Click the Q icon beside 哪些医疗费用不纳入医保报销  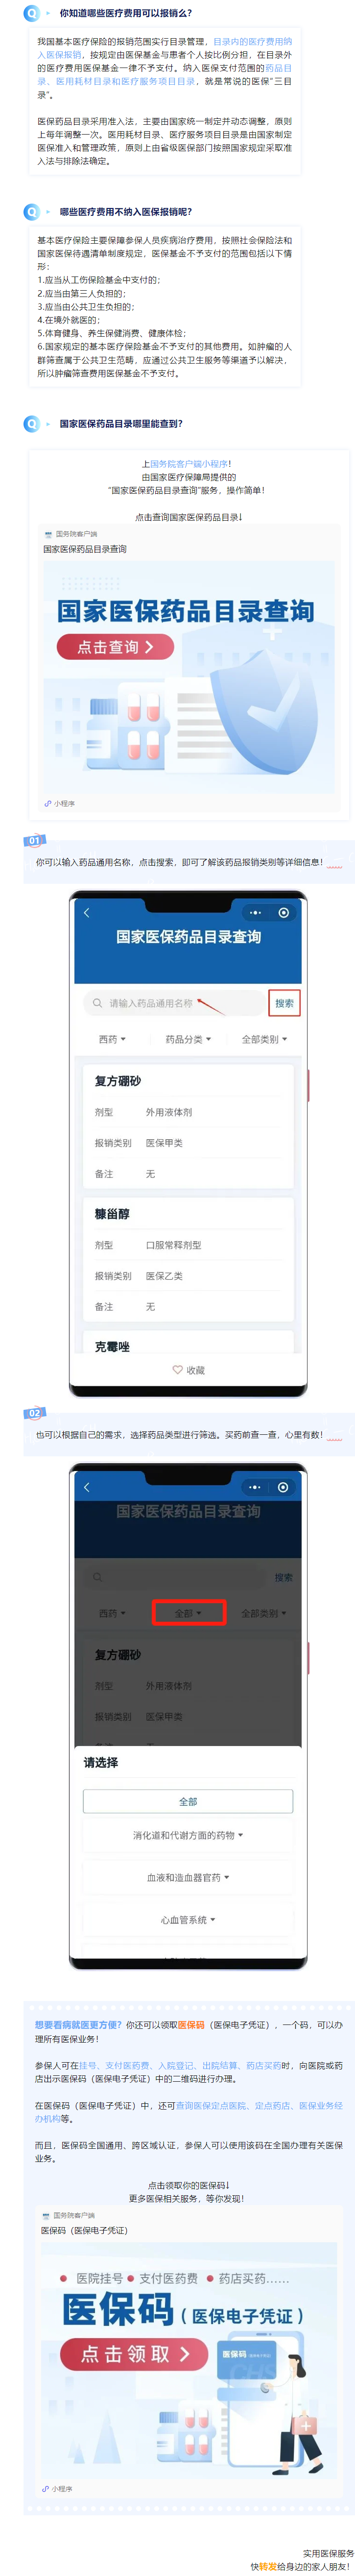[x=32, y=212]
